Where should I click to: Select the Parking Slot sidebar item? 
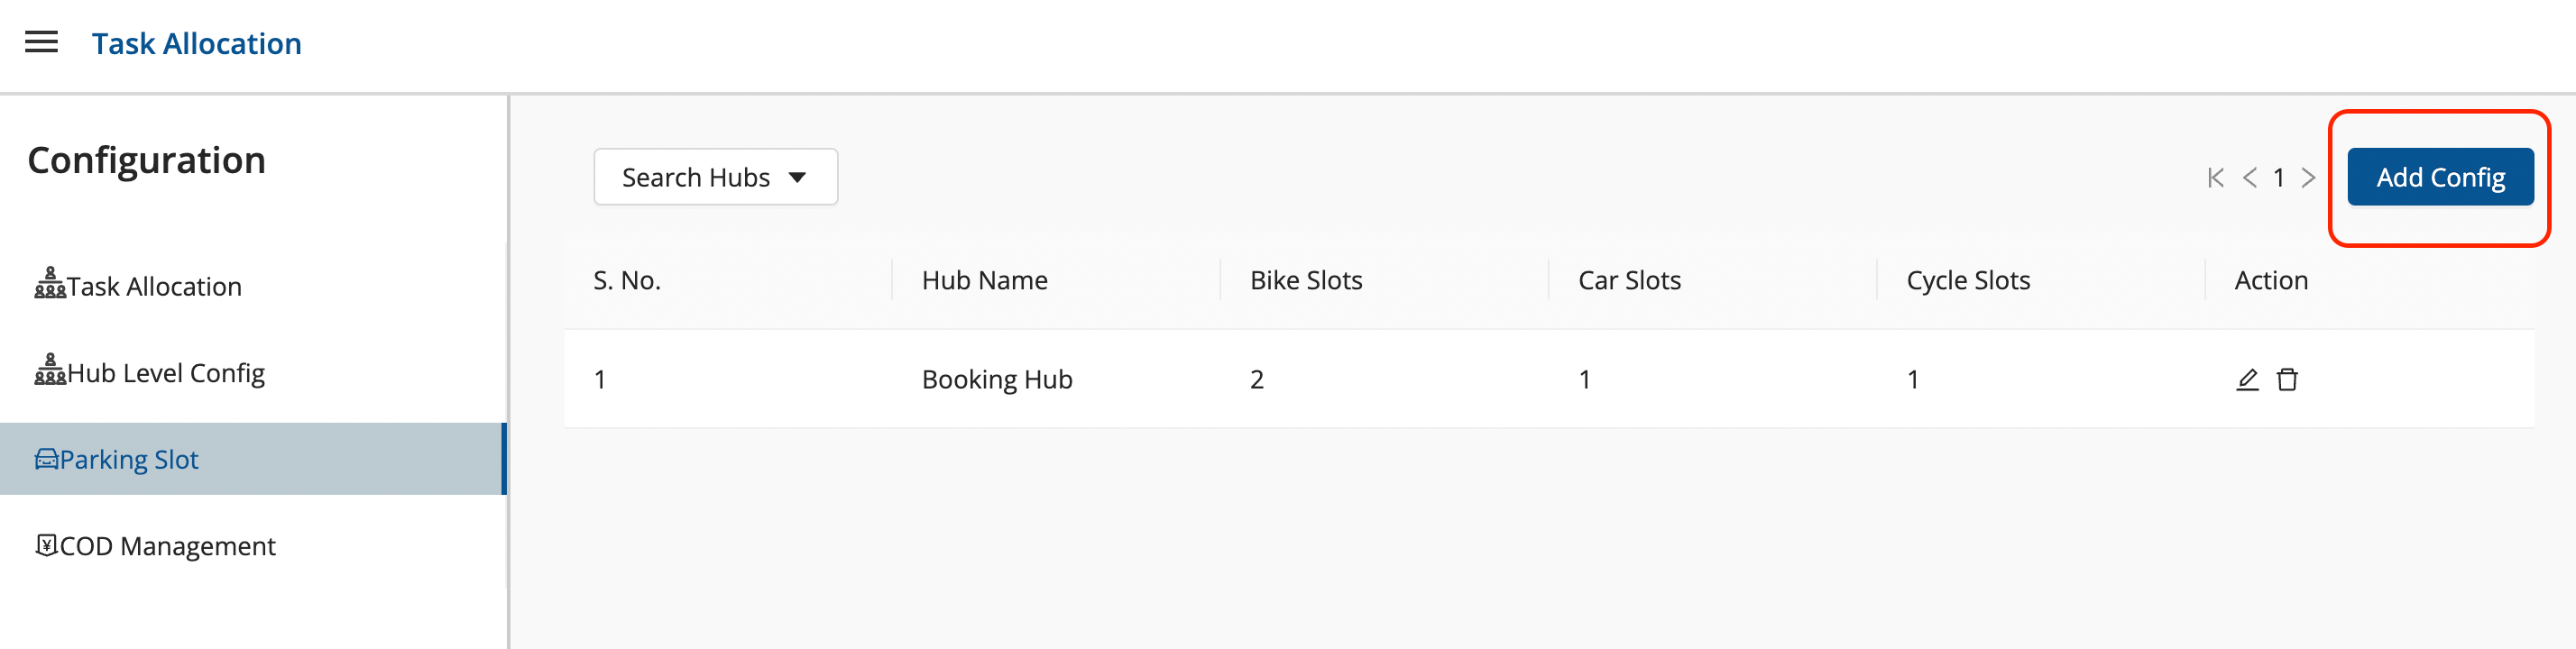tap(129, 460)
